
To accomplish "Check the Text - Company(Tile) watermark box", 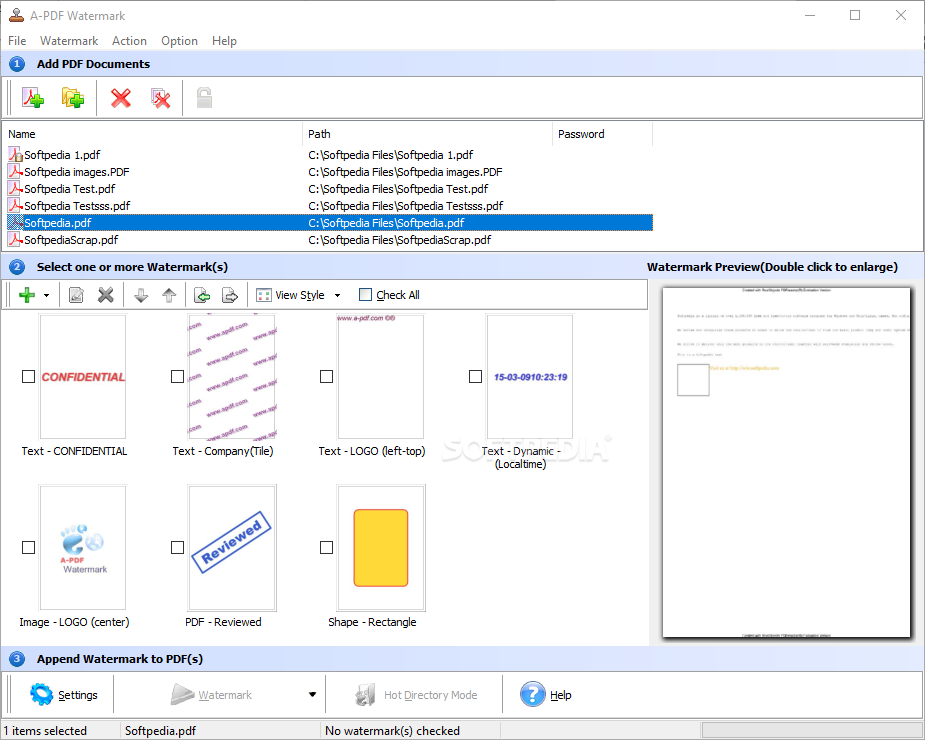I will (177, 376).
